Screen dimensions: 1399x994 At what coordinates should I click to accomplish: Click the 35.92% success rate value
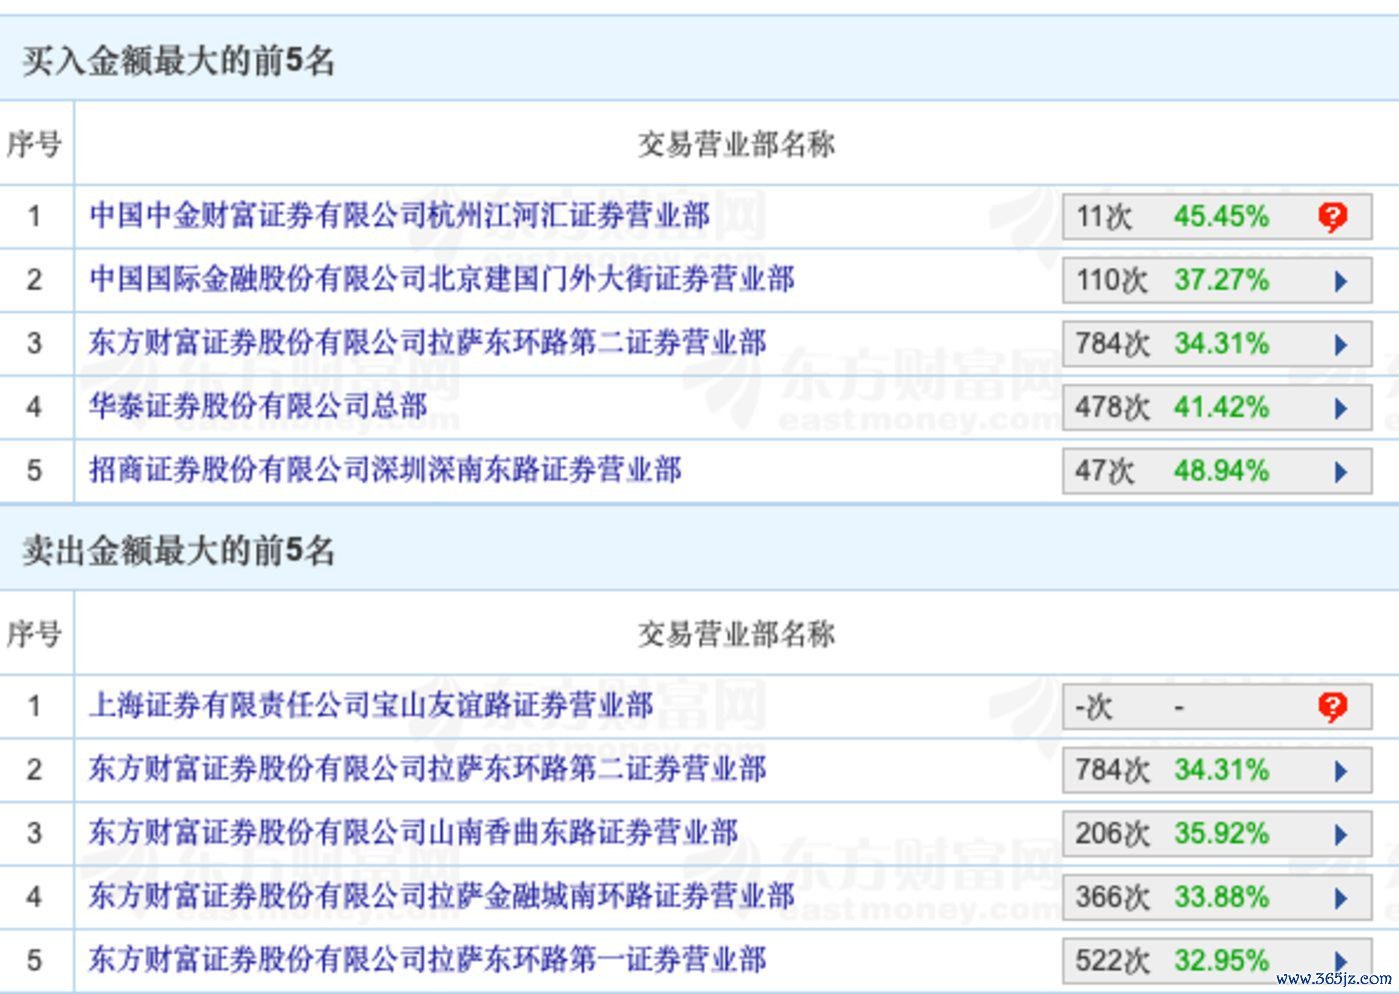(x=1221, y=834)
